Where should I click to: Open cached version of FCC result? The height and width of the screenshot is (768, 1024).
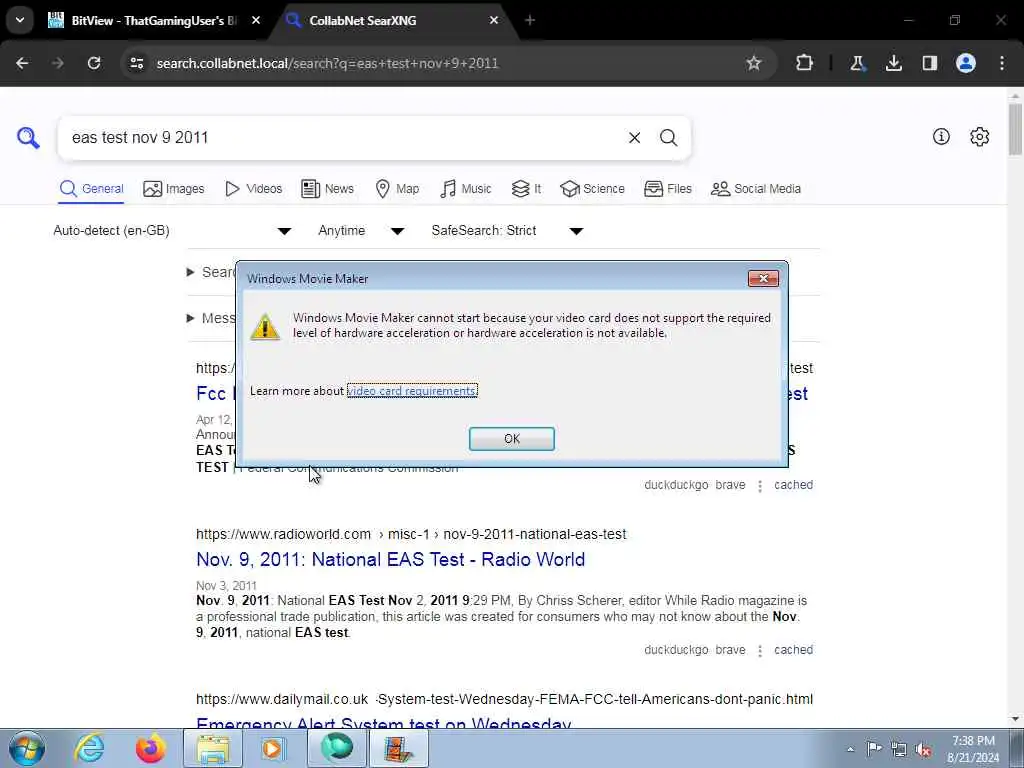pos(793,485)
